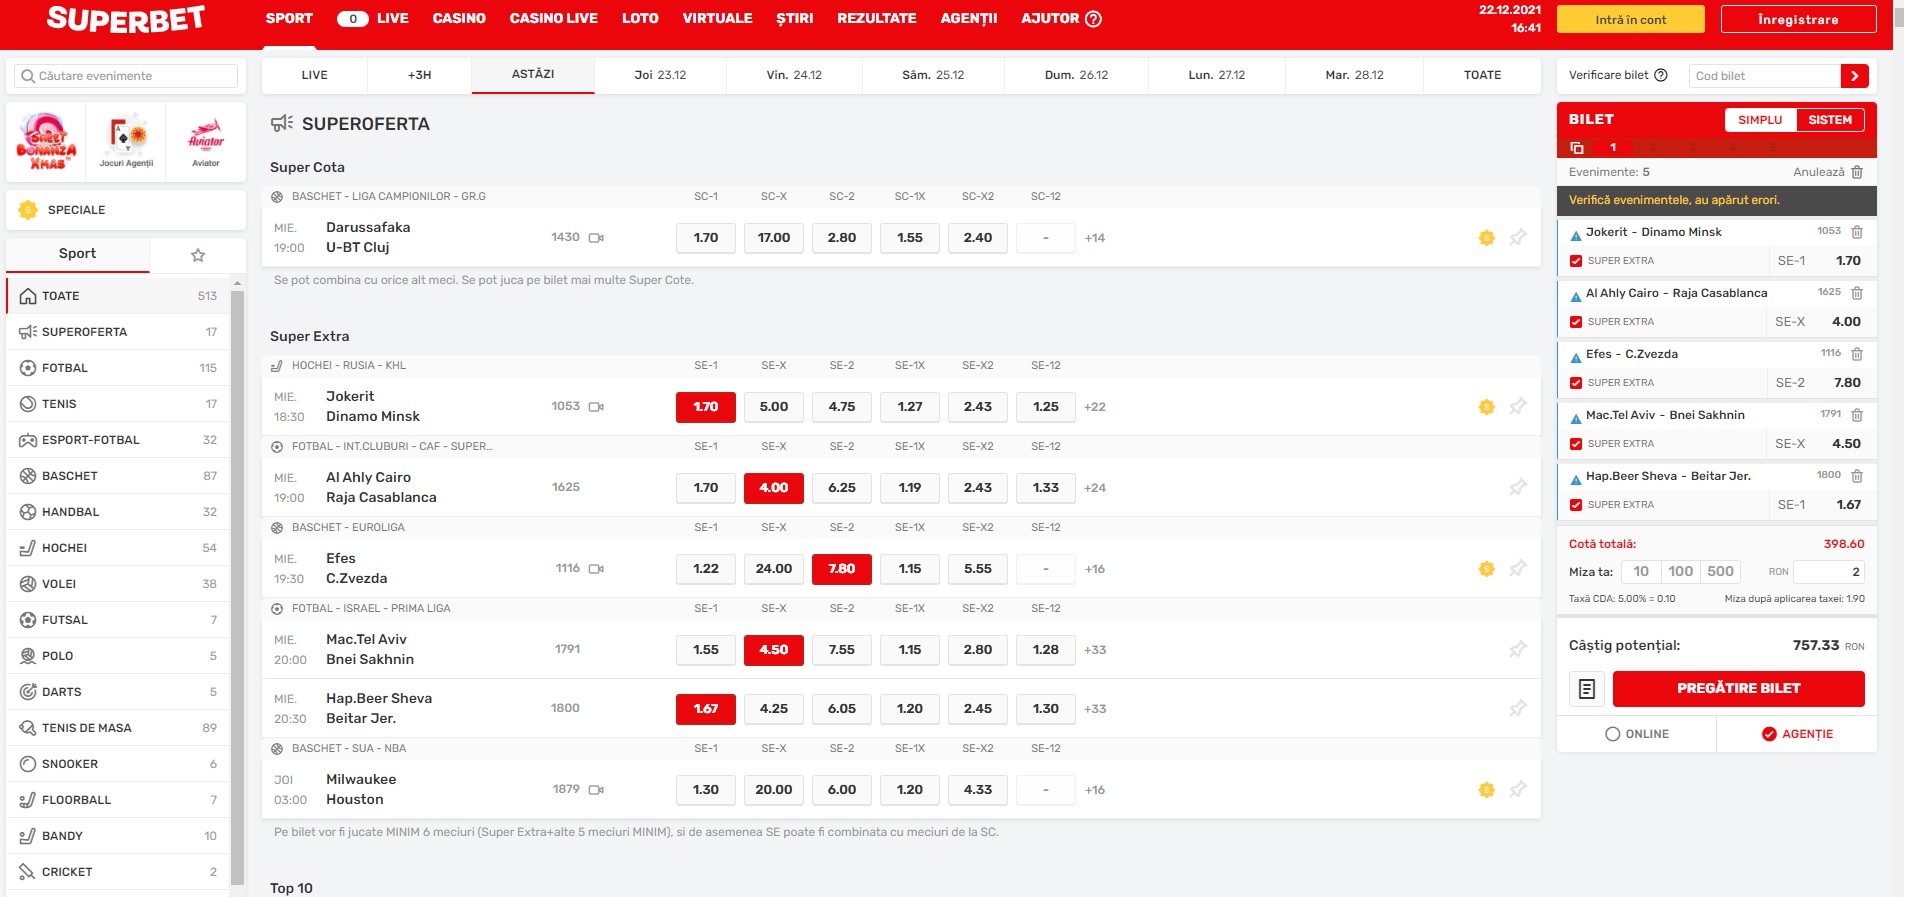This screenshot has height=897, width=1920.
Task: Uncheck Al Ahly Cairo ticket checkbox
Action: tap(1576, 322)
